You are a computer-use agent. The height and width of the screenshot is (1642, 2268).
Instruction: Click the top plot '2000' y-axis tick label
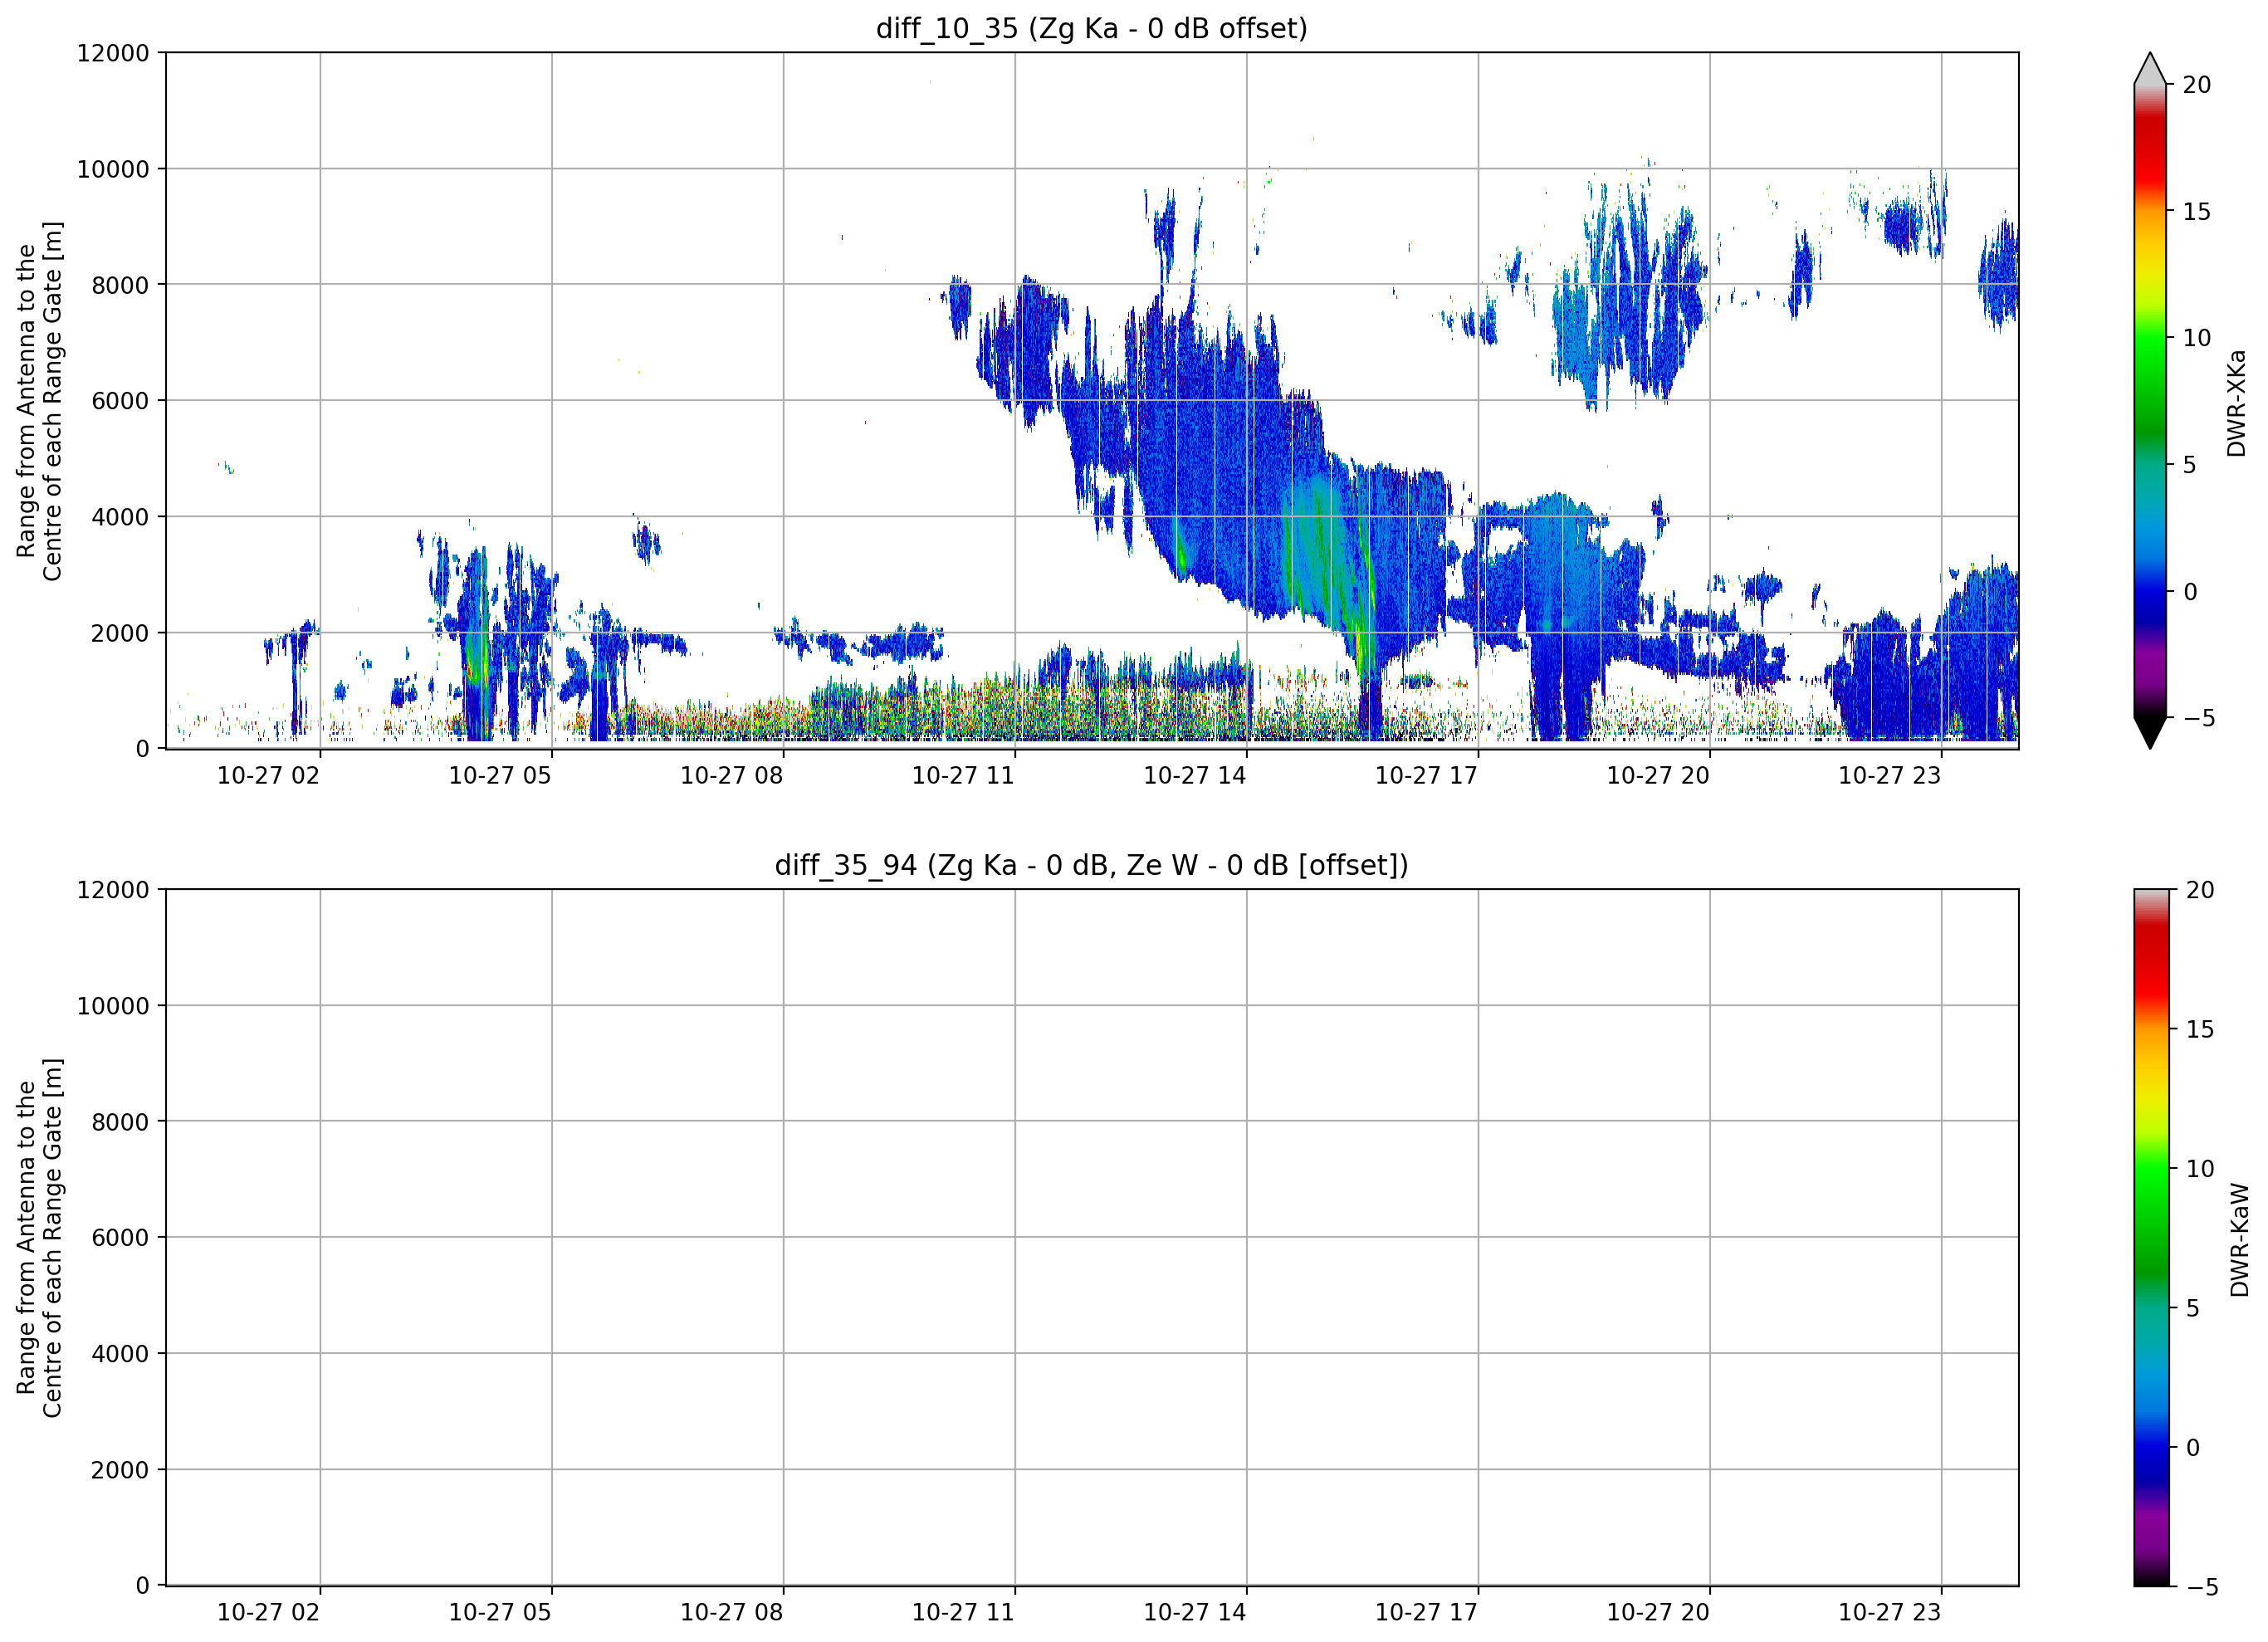pos(120,633)
